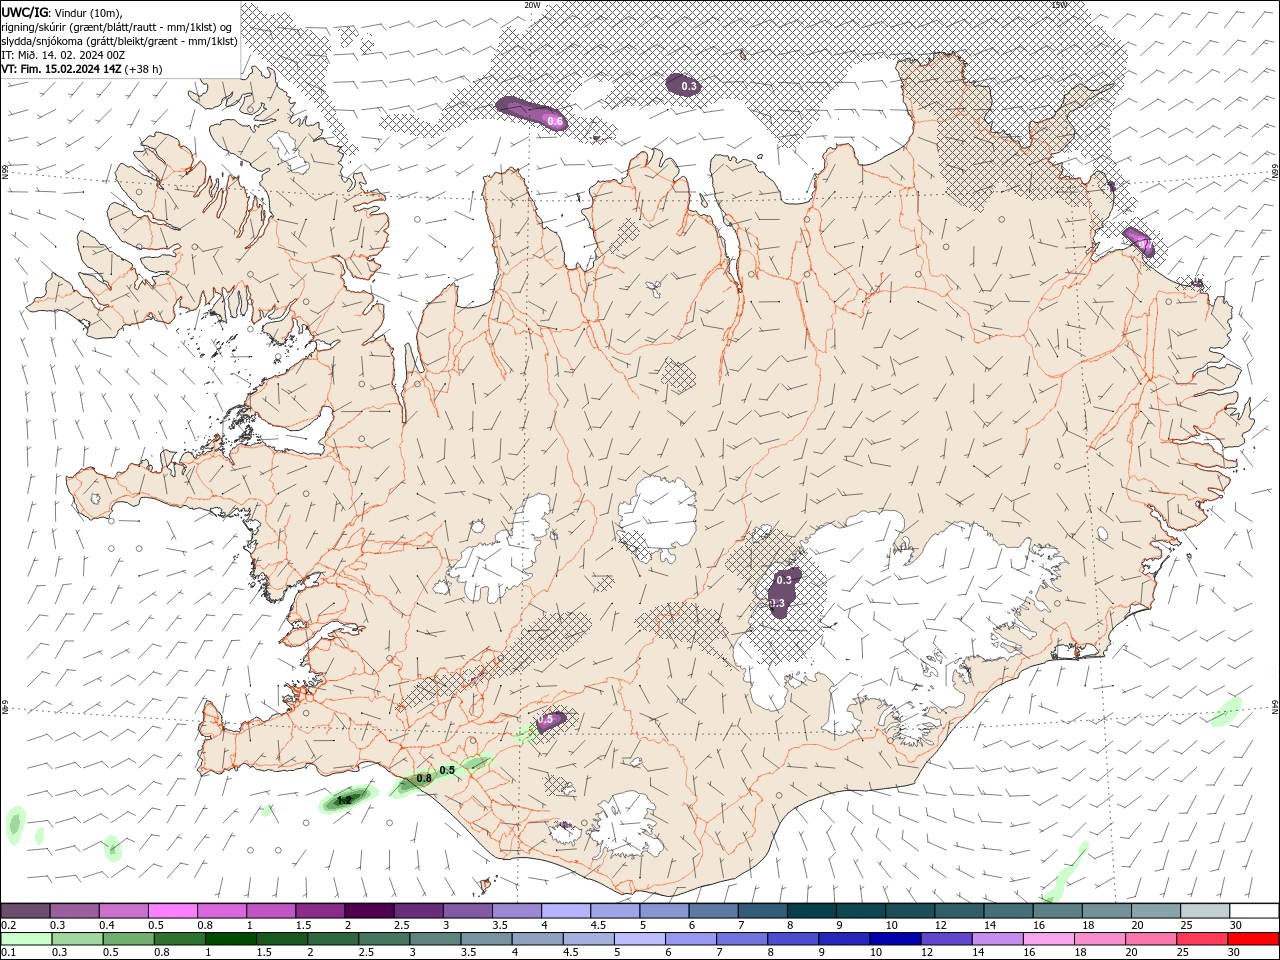The width and height of the screenshot is (1280, 960).
Task: Click lower scale swatch between 0.8 and 1
Action: pos(179,939)
